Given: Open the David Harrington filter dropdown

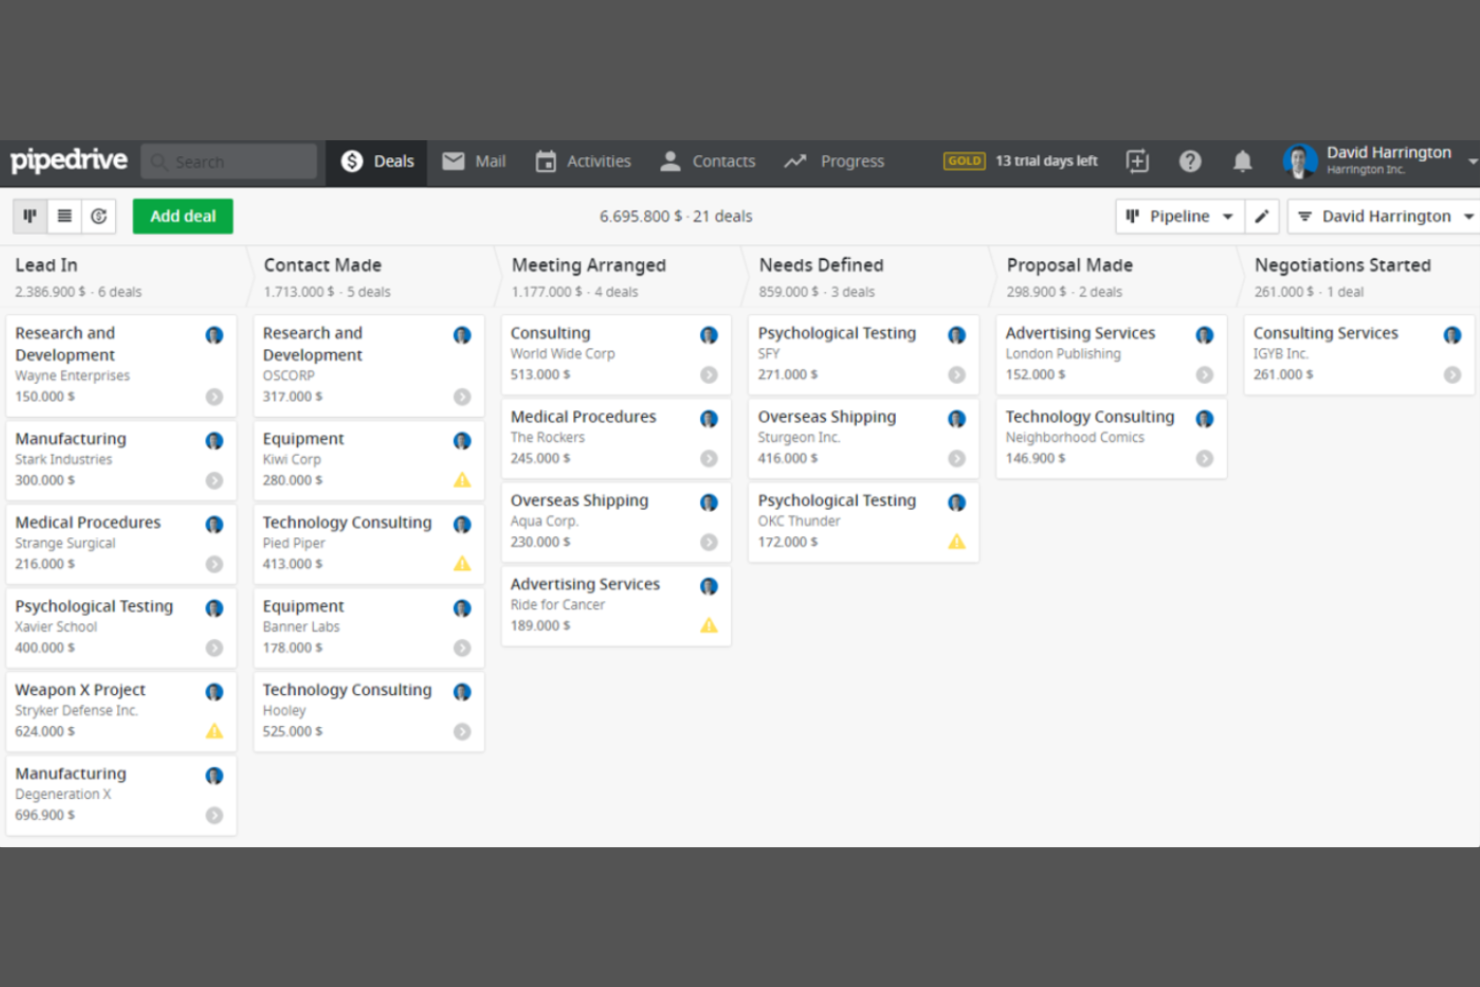Looking at the screenshot, I should (x=1383, y=216).
